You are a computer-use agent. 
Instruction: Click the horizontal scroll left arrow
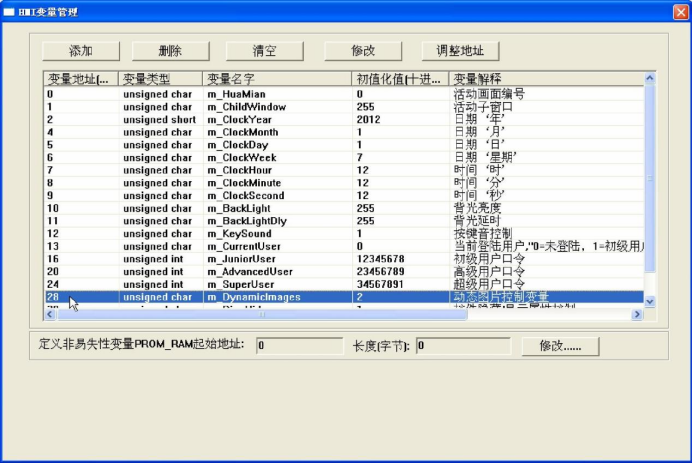[x=50, y=314]
